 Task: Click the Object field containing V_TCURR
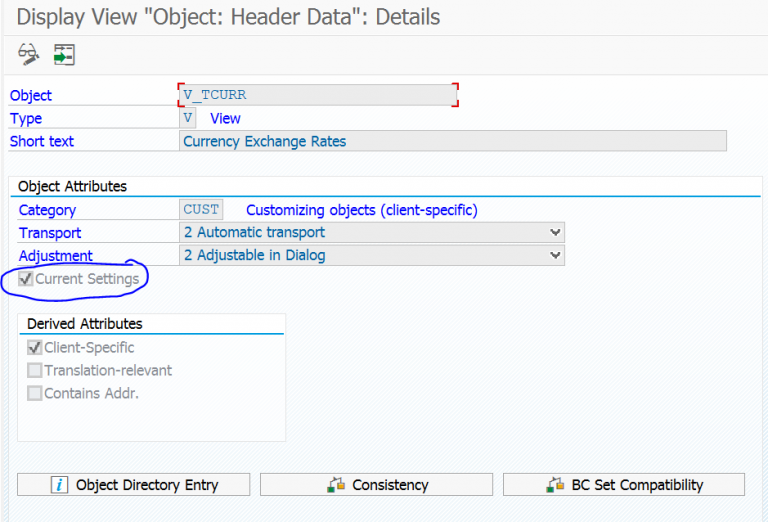tap(317, 95)
